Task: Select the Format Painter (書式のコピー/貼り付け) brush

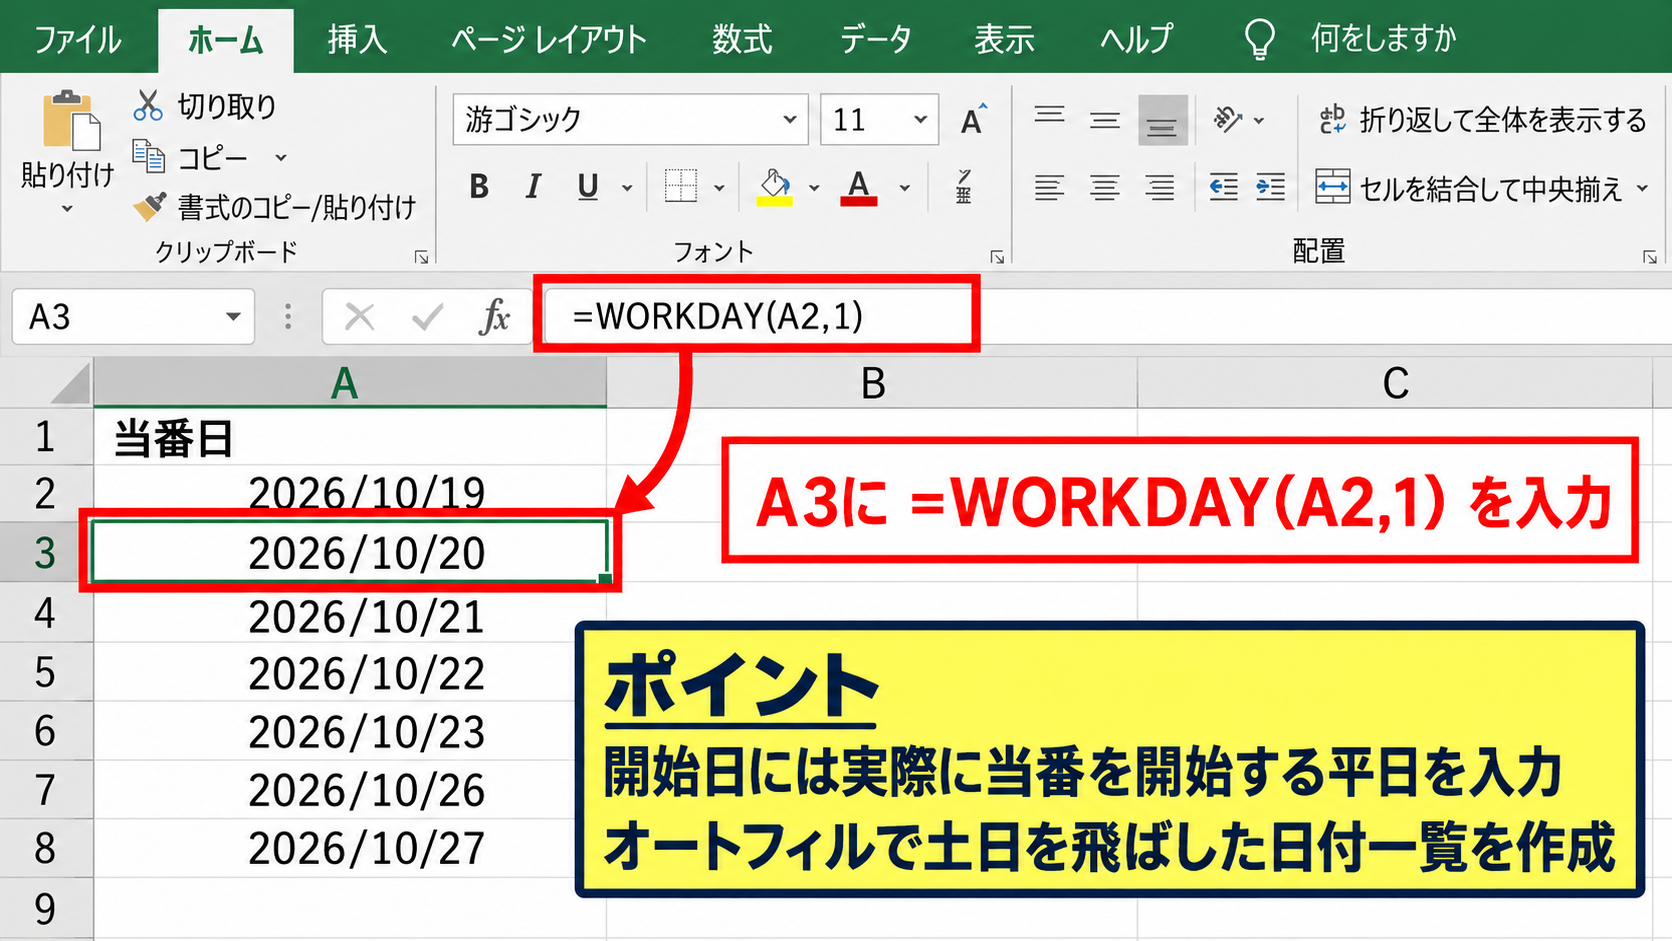Action: click(150, 207)
